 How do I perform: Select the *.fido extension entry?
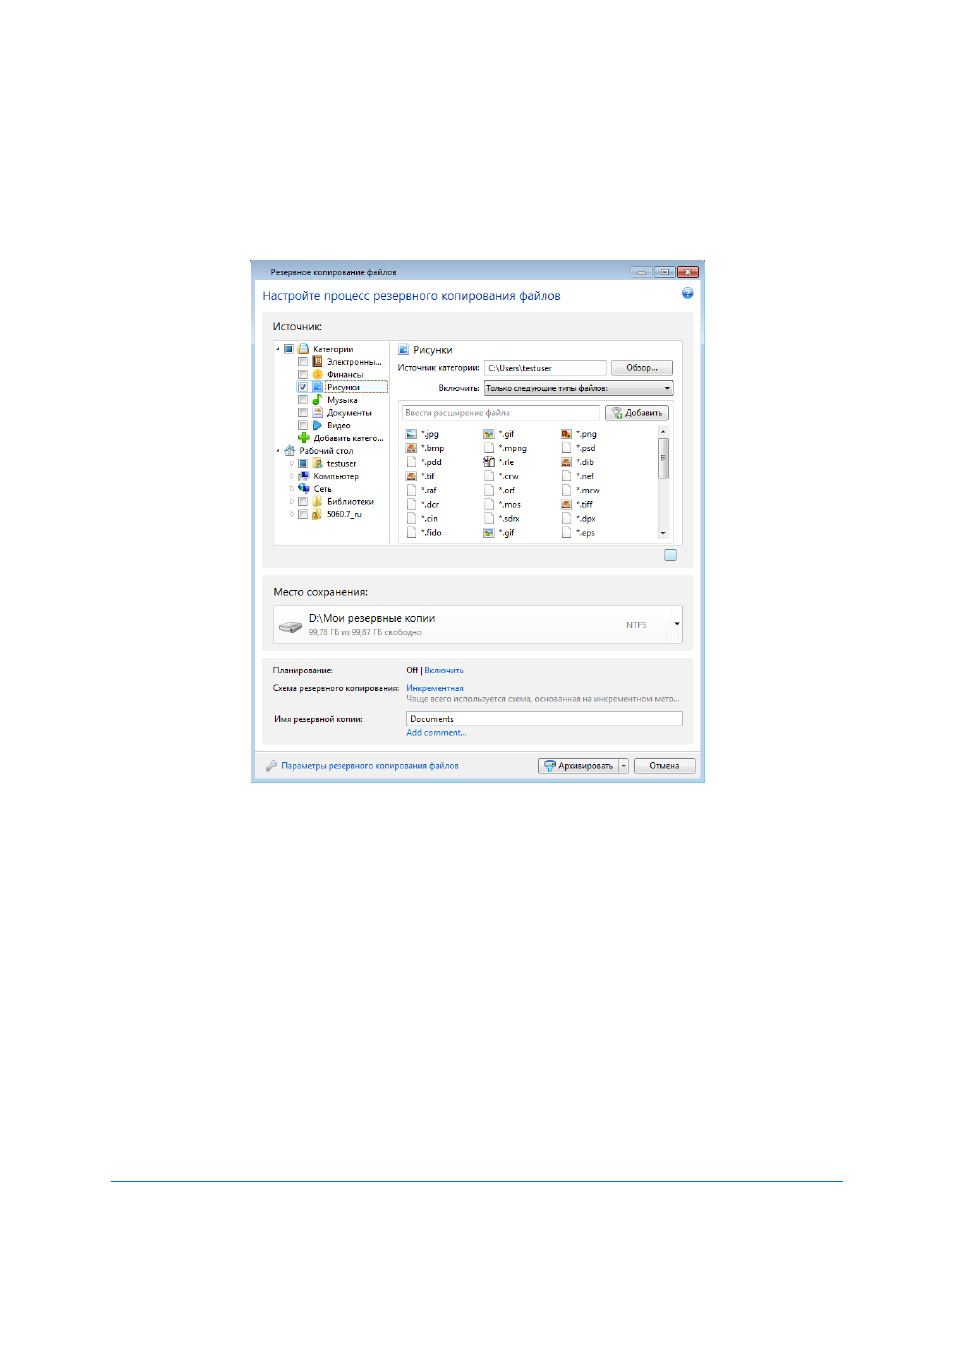pos(424,533)
